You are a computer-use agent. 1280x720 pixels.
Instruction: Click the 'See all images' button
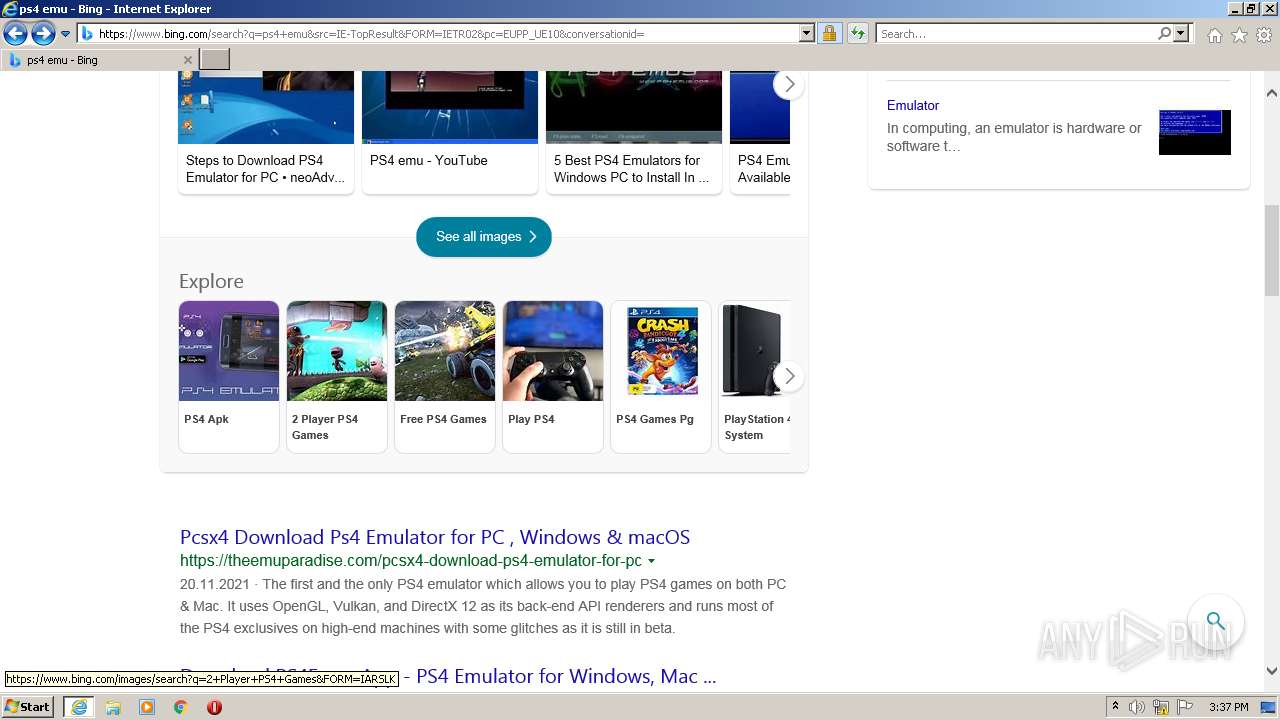(x=484, y=237)
